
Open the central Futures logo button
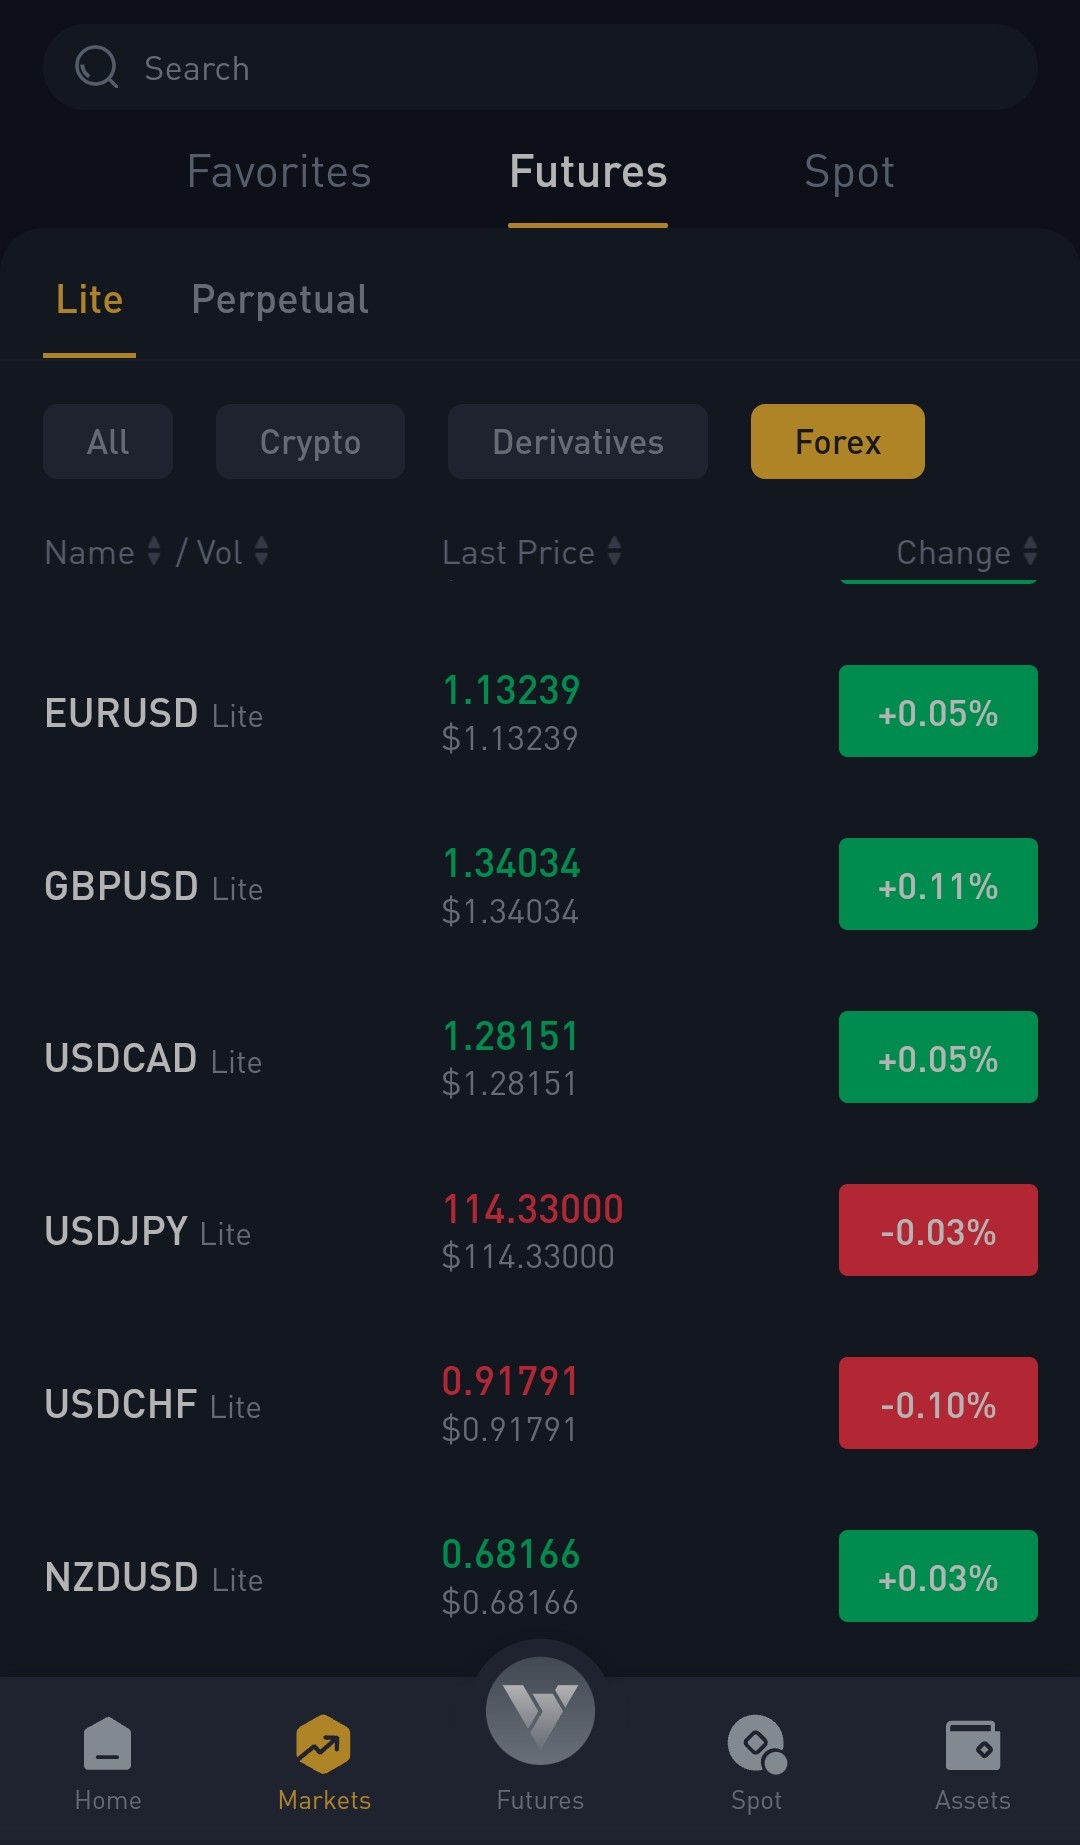click(540, 1710)
